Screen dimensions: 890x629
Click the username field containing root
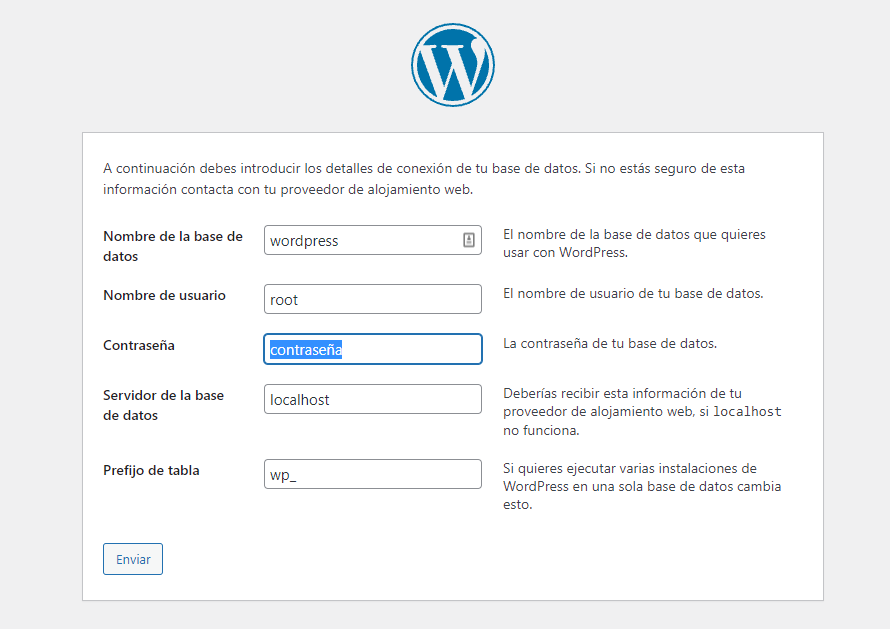(x=372, y=299)
